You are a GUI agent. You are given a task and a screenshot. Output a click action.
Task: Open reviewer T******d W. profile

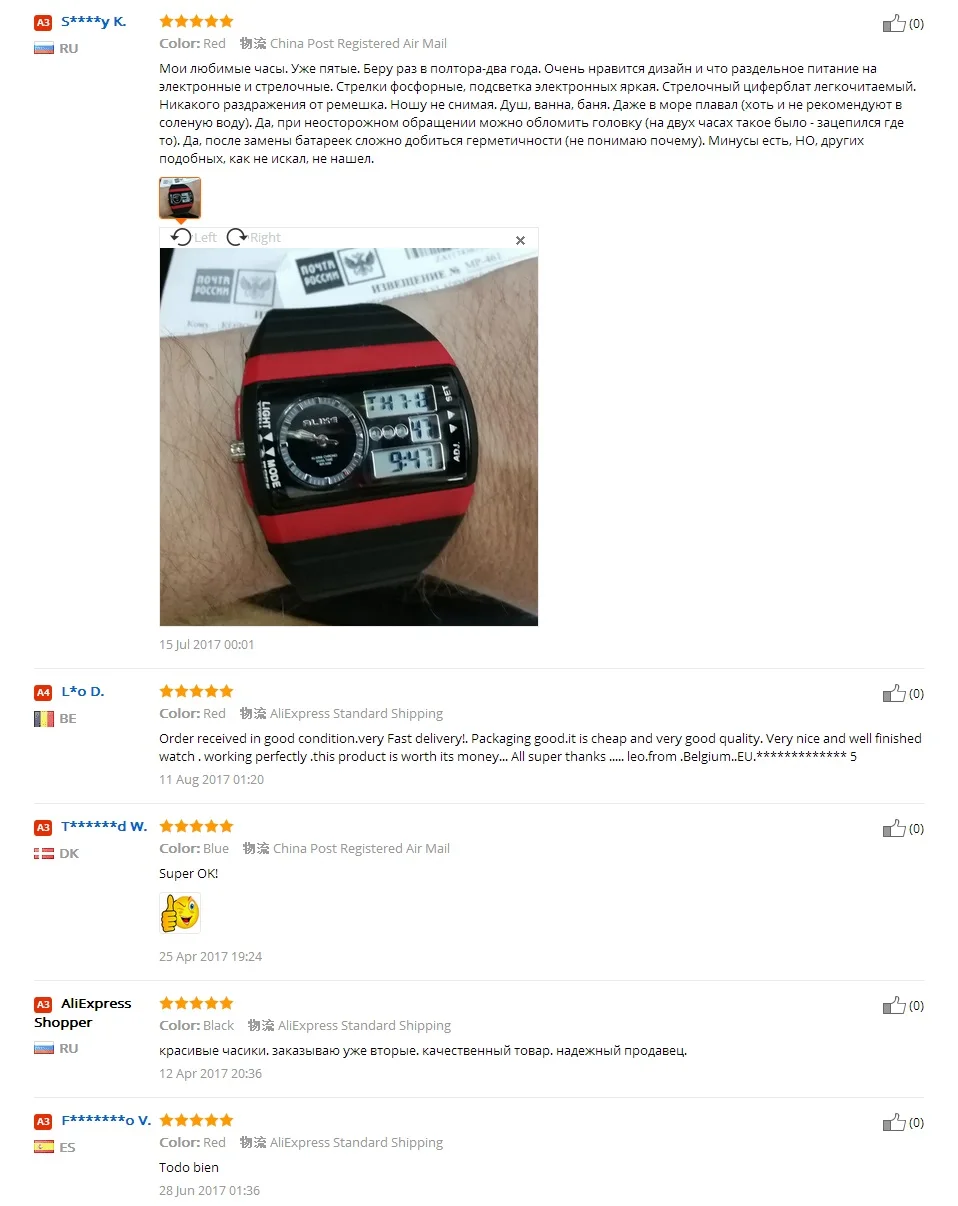(x=104, y=826)
